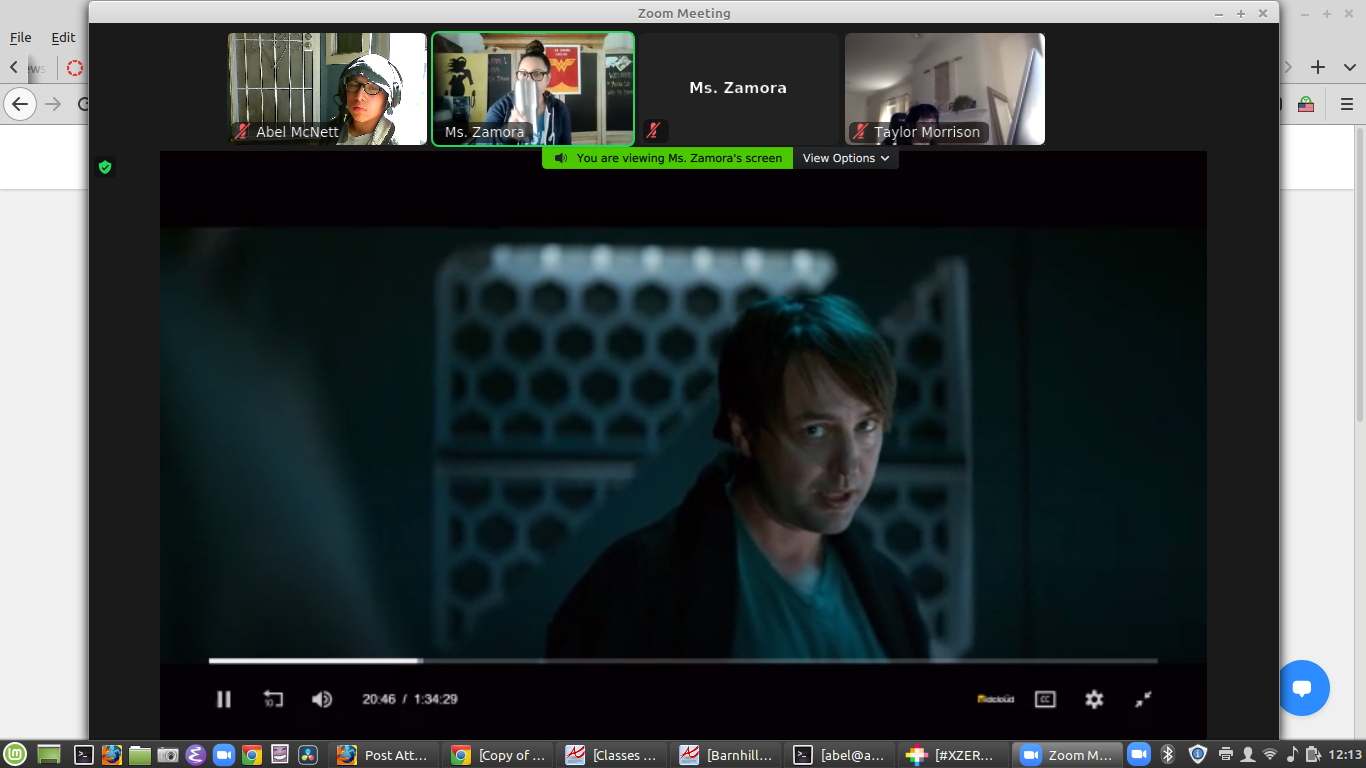
Task: Open the battery power tray icon
Action: [x=1312, y=754]
